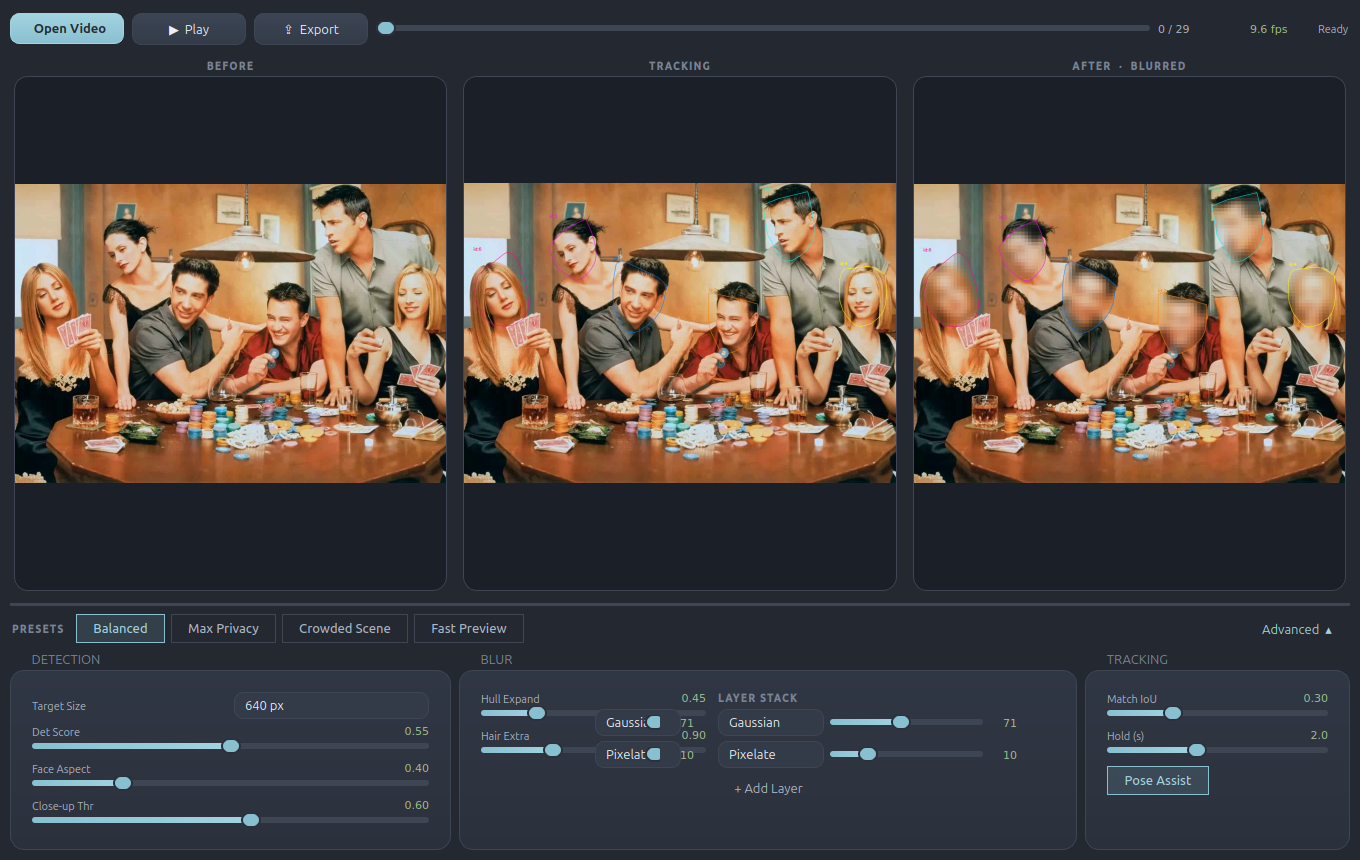Click the Hold (s) slider handle
Screen dimensions: 1360x860
coord(1197,750)
